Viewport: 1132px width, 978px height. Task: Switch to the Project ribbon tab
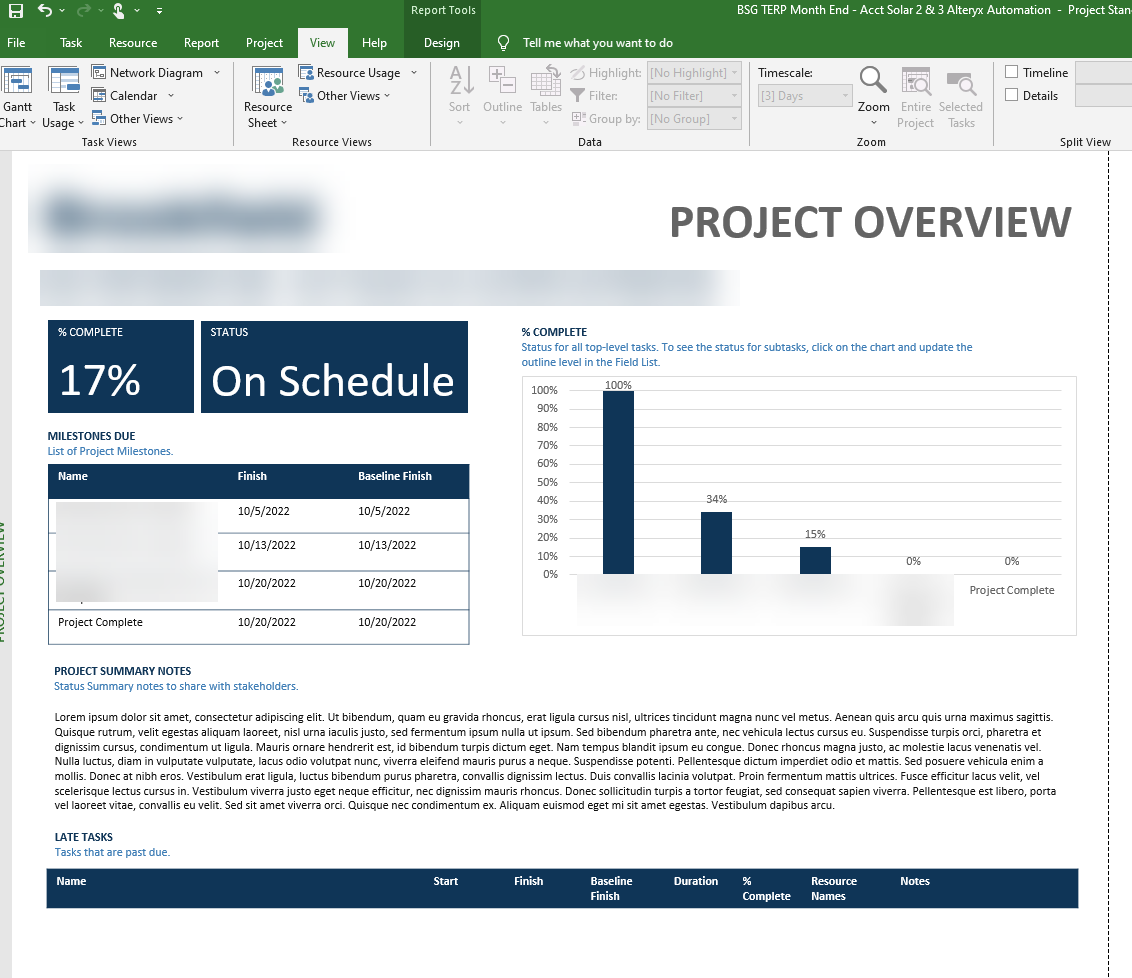click(x=264, y=43)
